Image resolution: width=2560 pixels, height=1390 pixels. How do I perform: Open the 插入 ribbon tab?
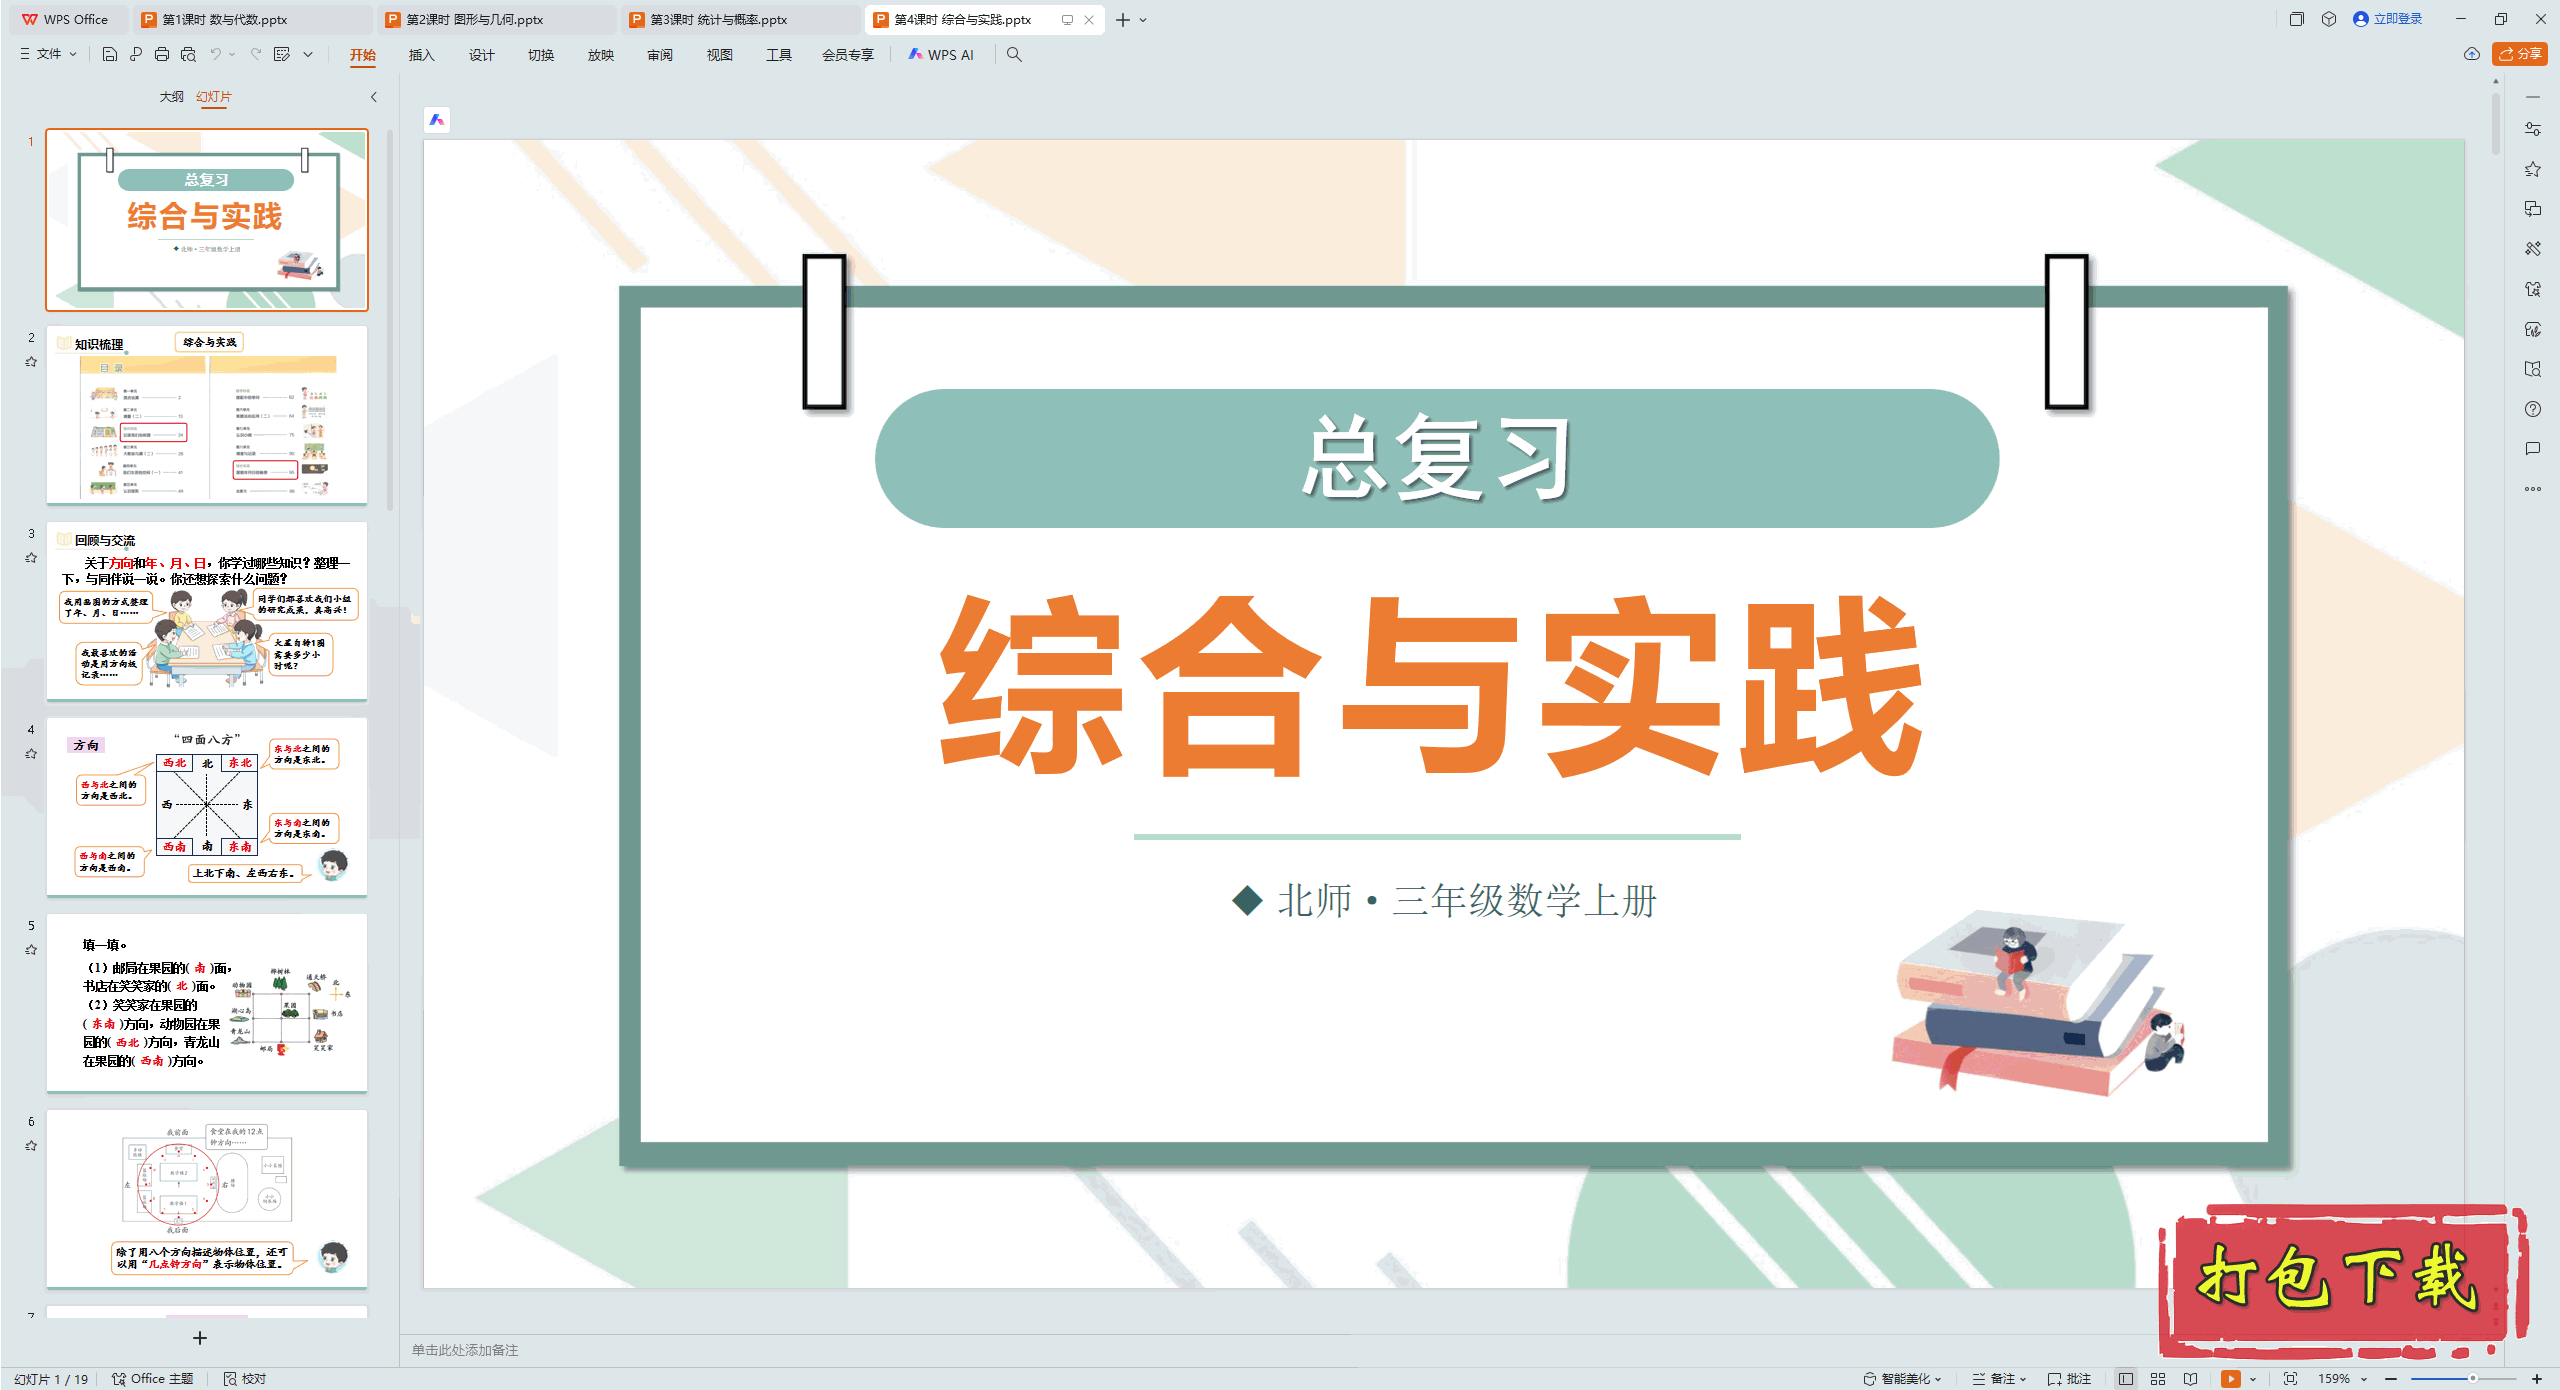(x=421, y=55)
